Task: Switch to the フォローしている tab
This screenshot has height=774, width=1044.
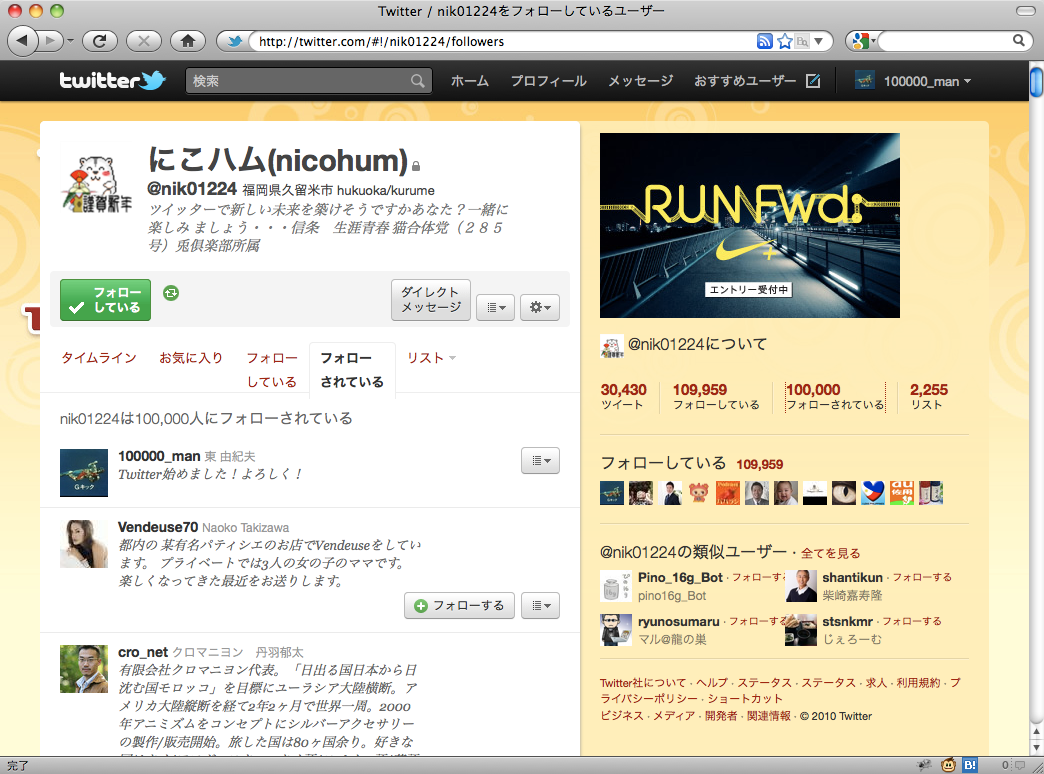Action: point(272,370)
